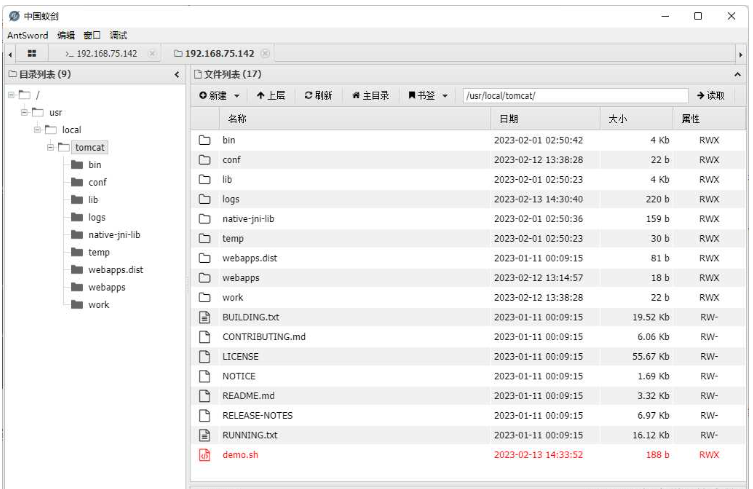Click the logs folder icon in file list
This screenshot has width=753, height=489.
pos(205,199)
